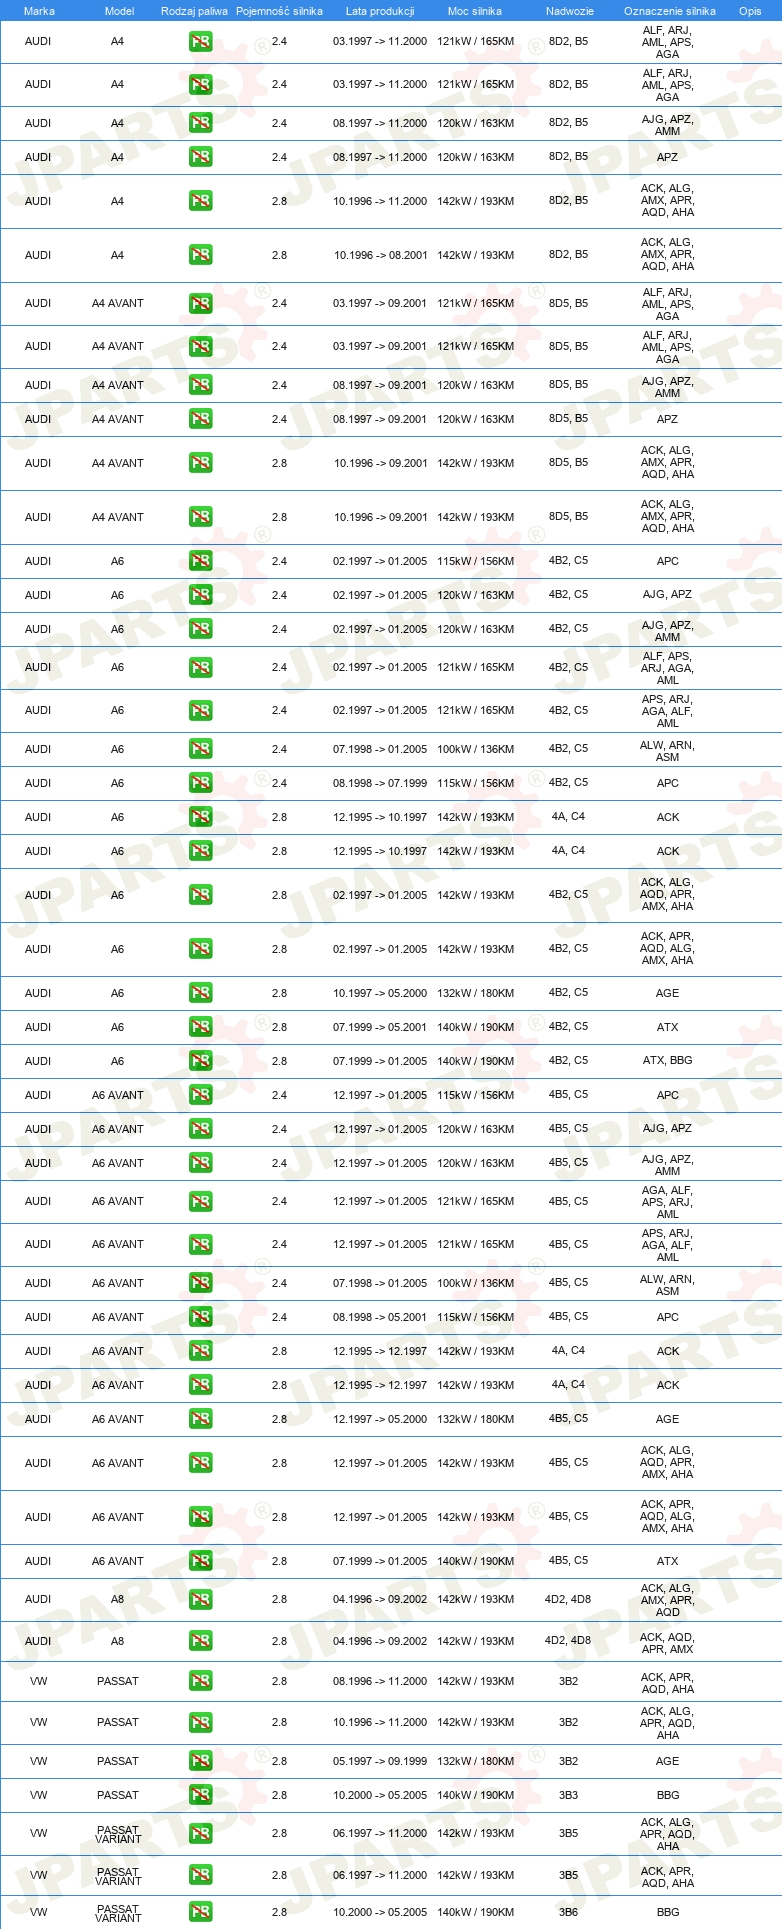Click 140kW / 190KM in A6 AVANT ATX row
Screen dimensions: 782x1929
click(x=475, y=1561)
